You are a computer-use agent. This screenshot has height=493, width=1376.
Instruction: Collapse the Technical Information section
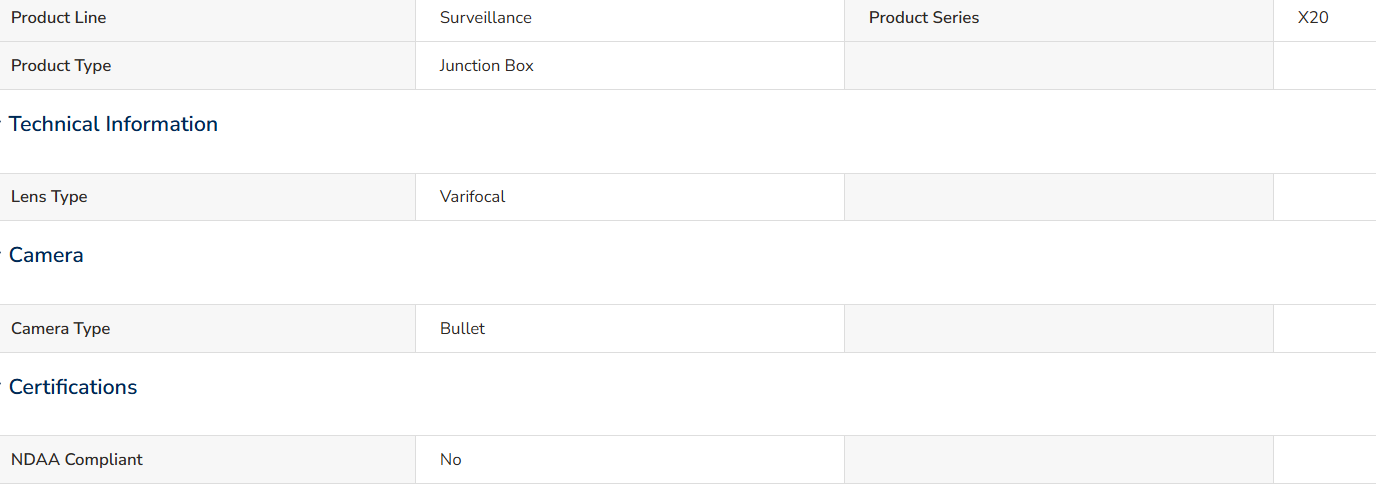(x=113, y=125)
